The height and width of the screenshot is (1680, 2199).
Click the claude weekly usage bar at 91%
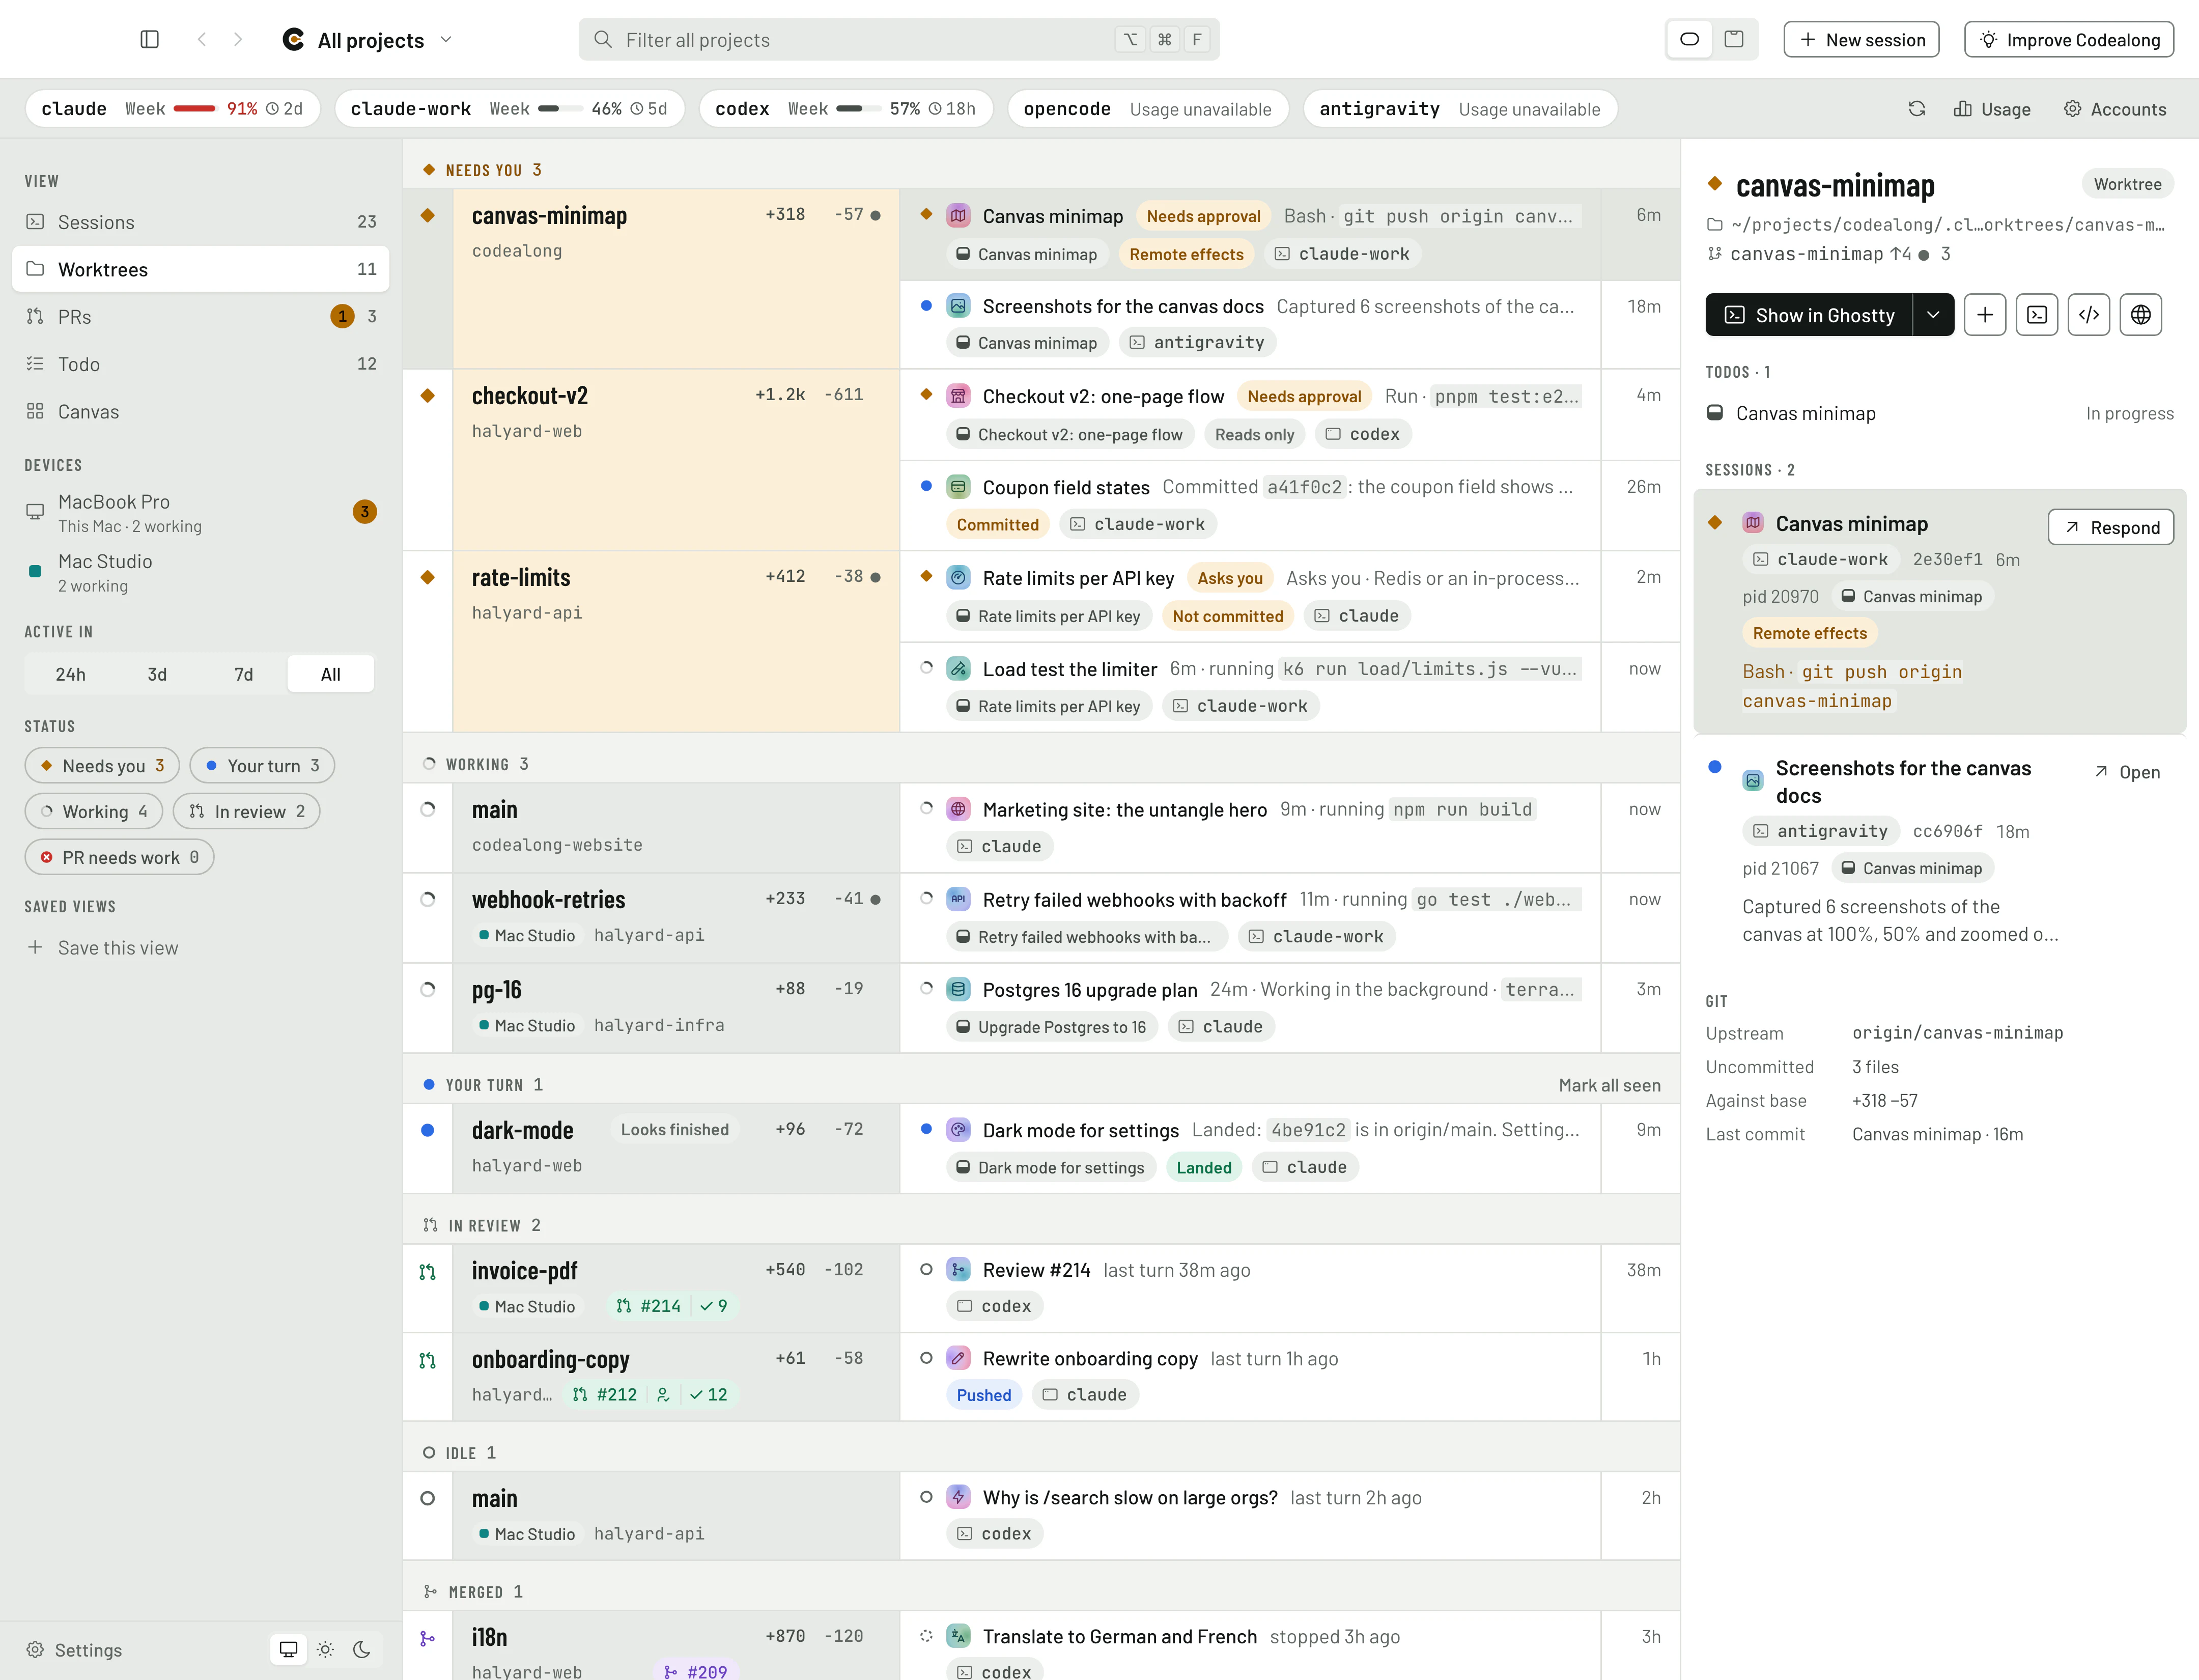pos(195,108)
